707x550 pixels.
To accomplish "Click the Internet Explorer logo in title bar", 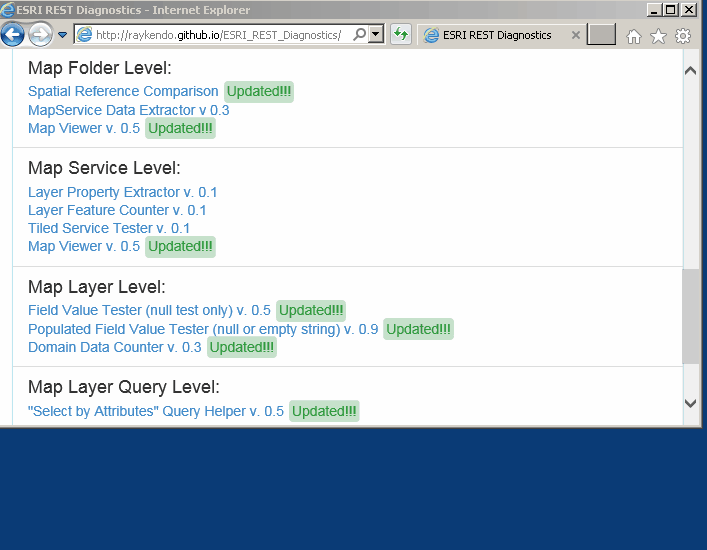I will point(7,9).
